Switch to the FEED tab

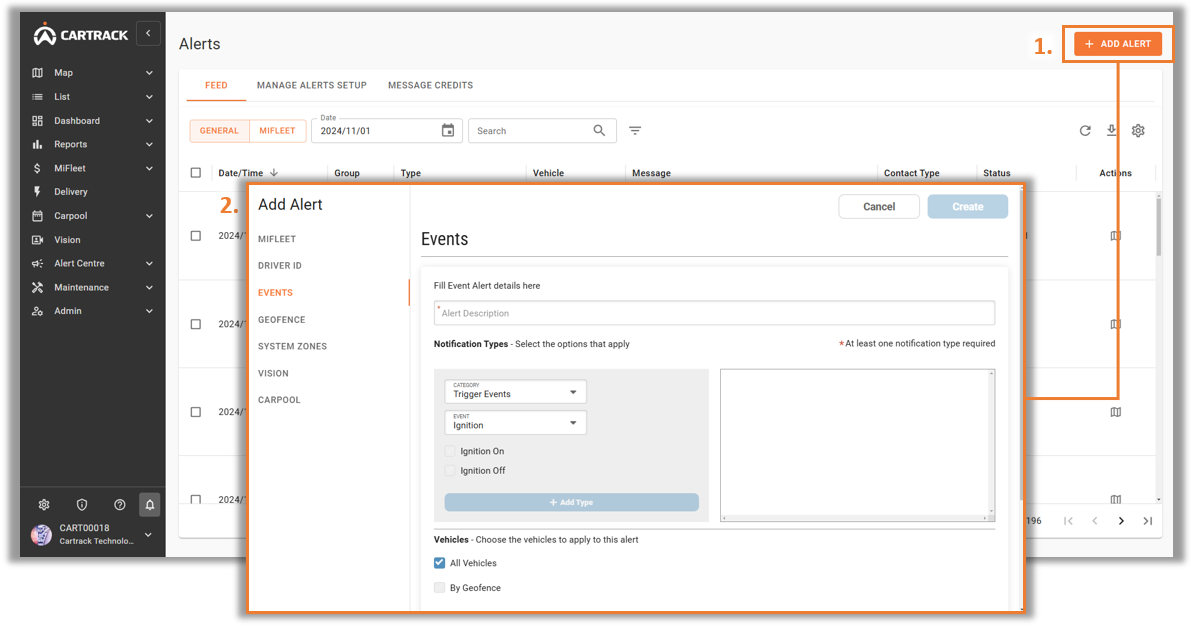tap(216, 86)
